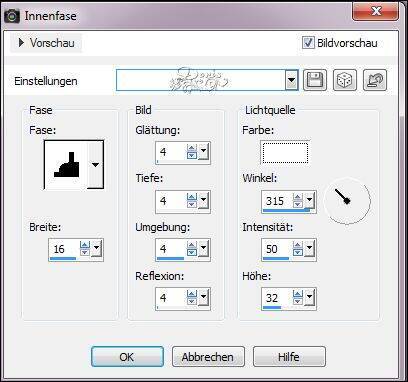Click the save preset floppy disk icon

pyautogui.click(x=315, y=80)
